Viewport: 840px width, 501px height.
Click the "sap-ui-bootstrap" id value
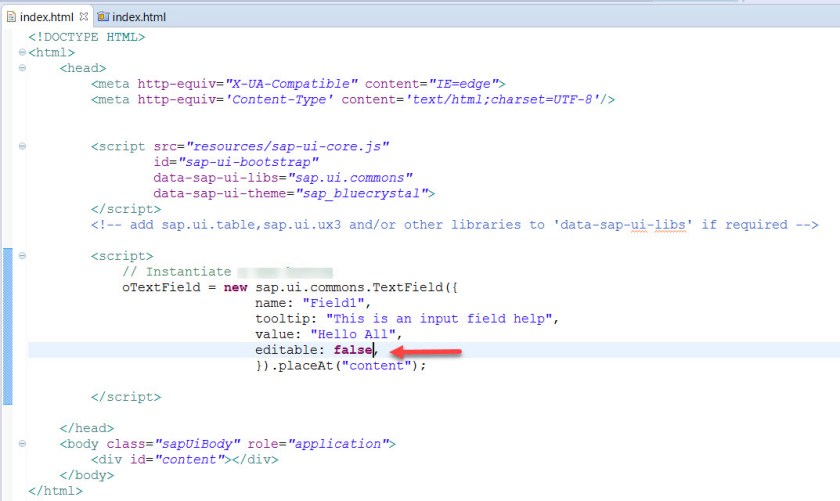point(248,162)
